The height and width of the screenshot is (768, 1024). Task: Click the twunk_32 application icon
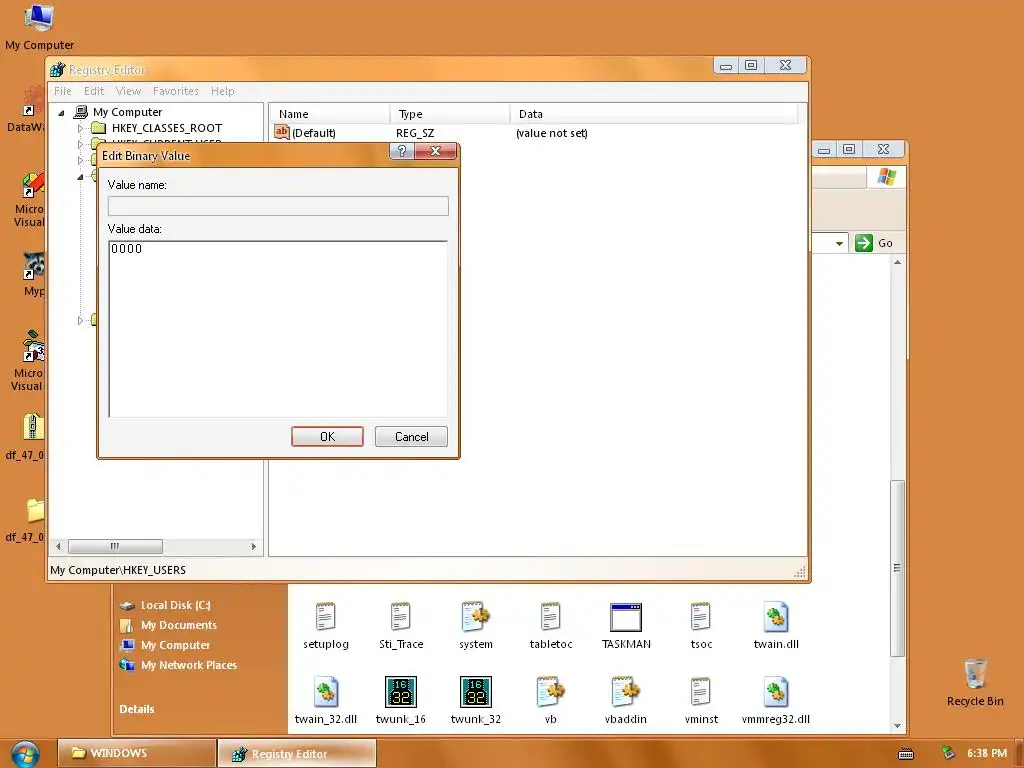(475, 692)
